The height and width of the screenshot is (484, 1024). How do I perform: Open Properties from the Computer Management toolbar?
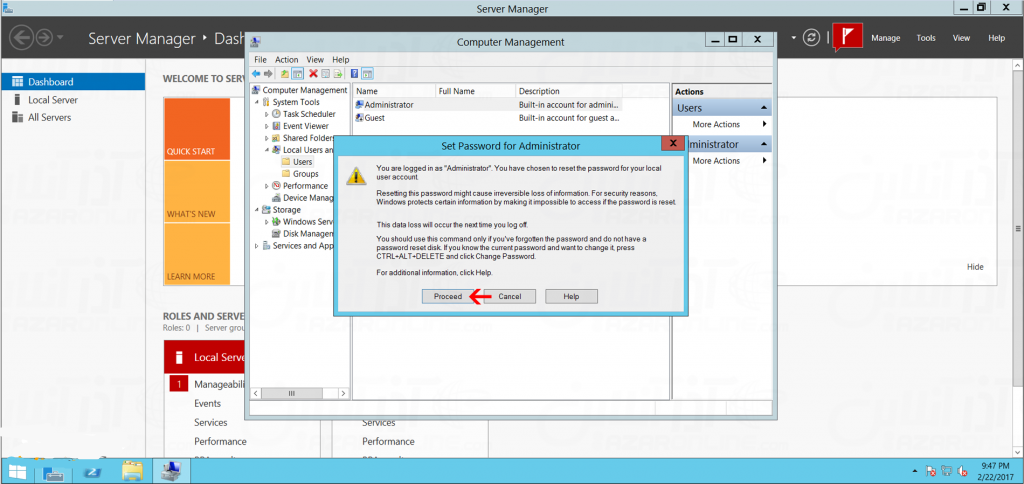click(325, 73)
